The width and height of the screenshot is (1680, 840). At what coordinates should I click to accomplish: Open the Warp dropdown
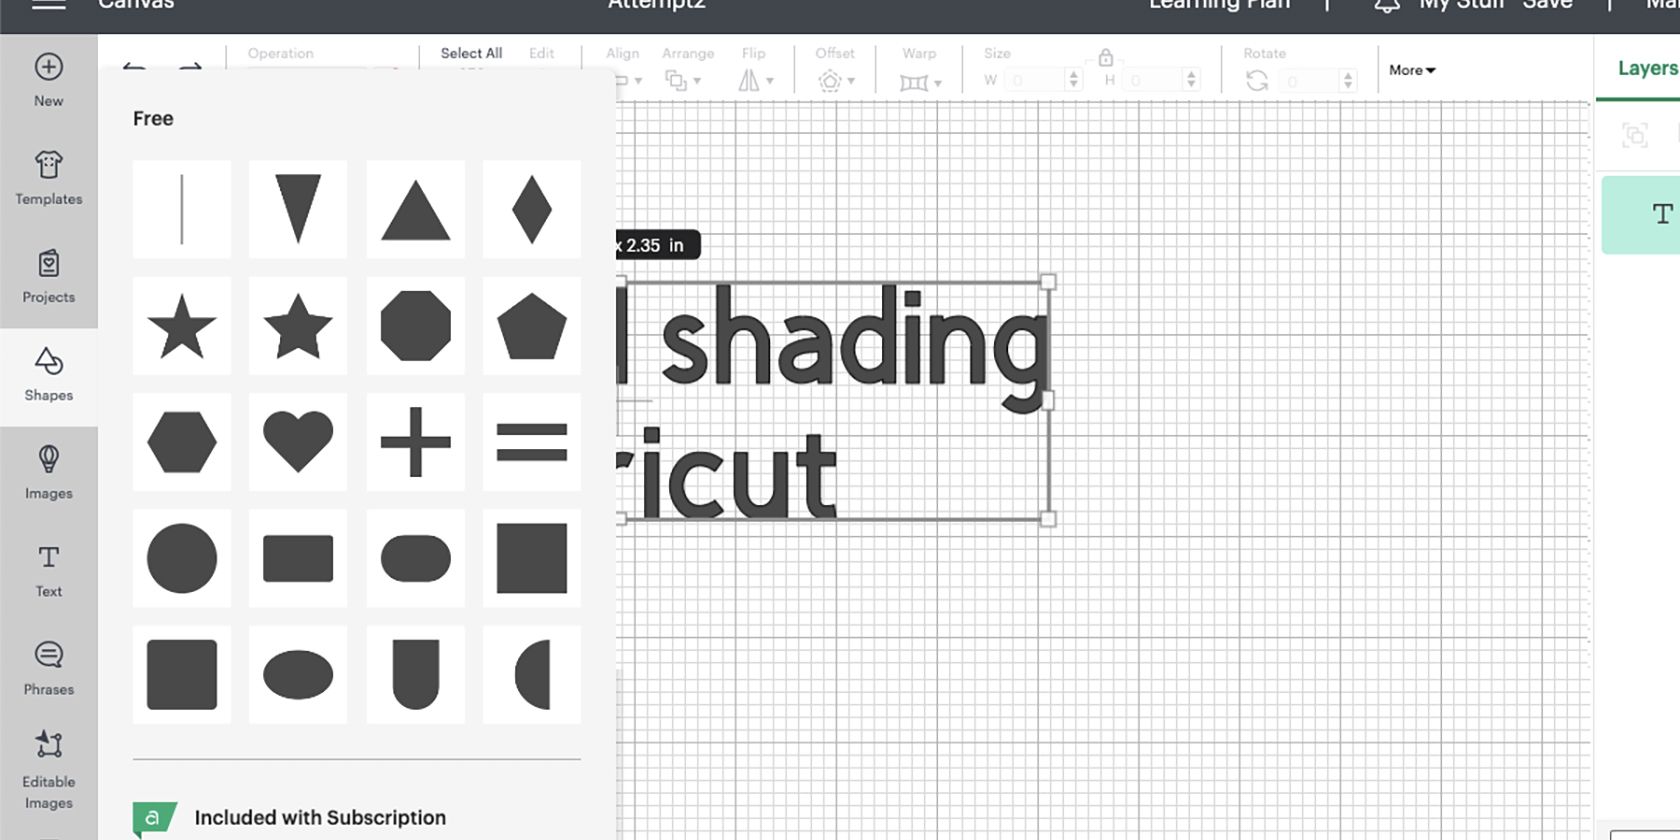[920, 81]
